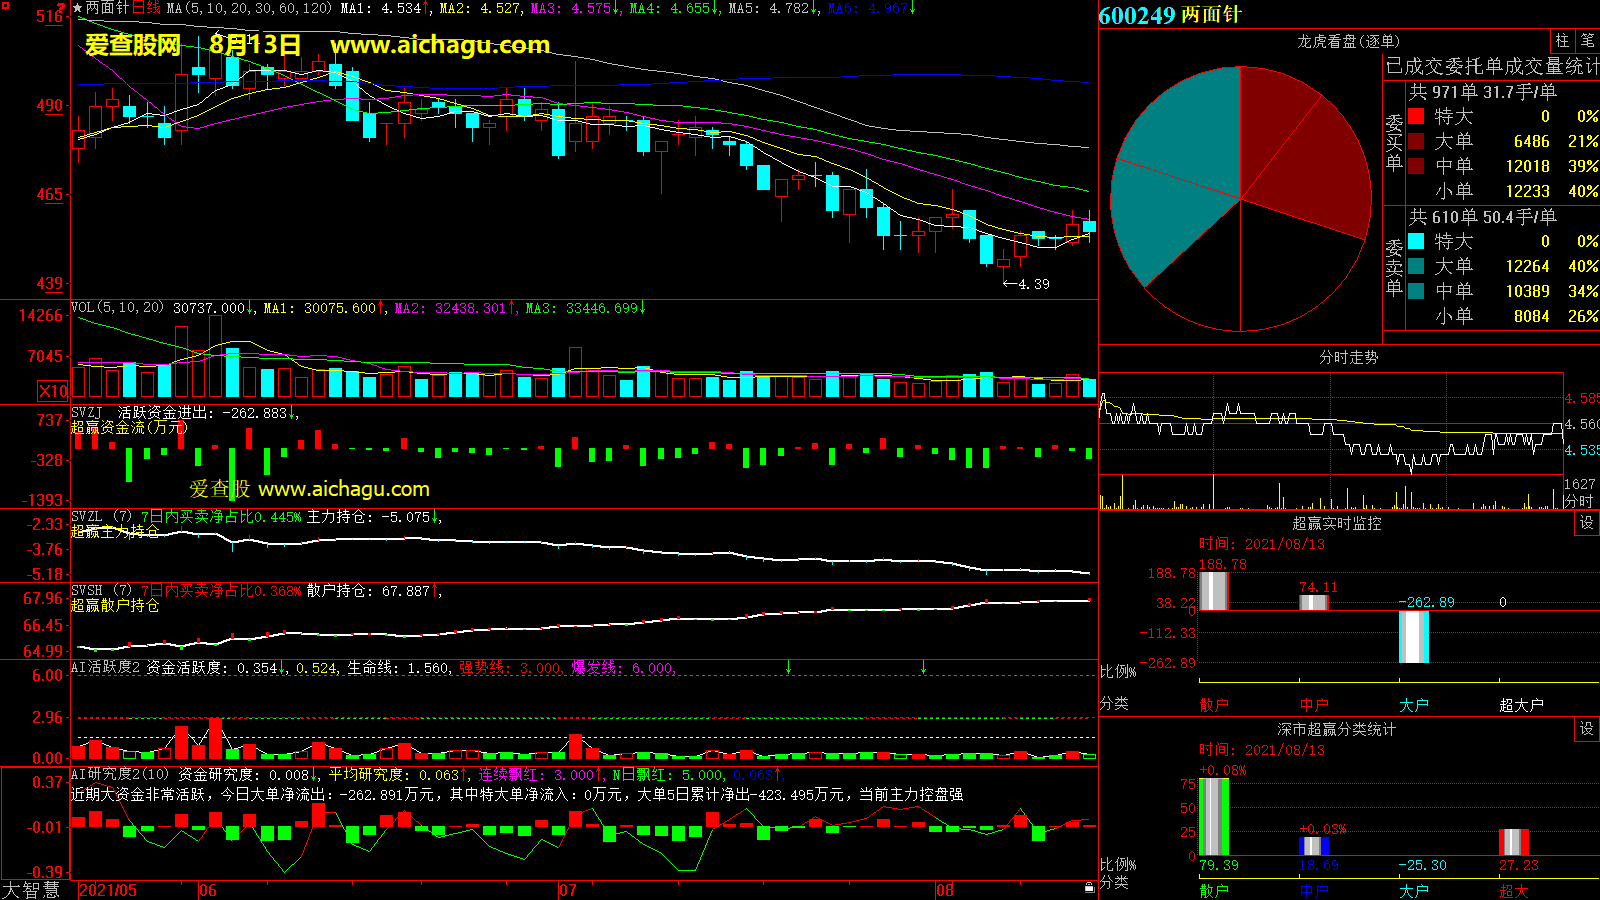Click the X10 volume scale icon
The width and height of the screenshot is (1600, 900).
point(53,391)
